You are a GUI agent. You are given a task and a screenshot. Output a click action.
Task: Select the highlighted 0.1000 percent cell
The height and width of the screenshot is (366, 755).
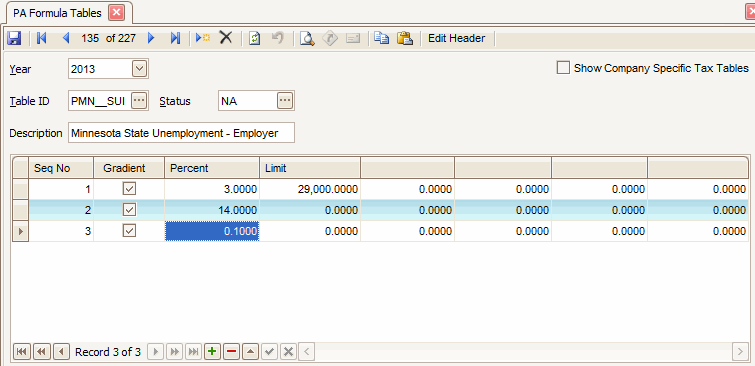click(x=212, y=231)
